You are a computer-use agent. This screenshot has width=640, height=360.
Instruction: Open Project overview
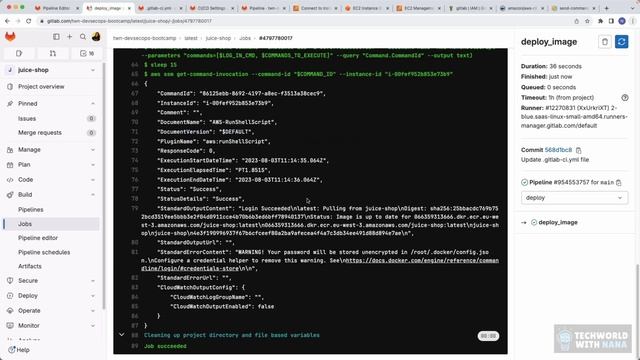[x=52, y=87]
